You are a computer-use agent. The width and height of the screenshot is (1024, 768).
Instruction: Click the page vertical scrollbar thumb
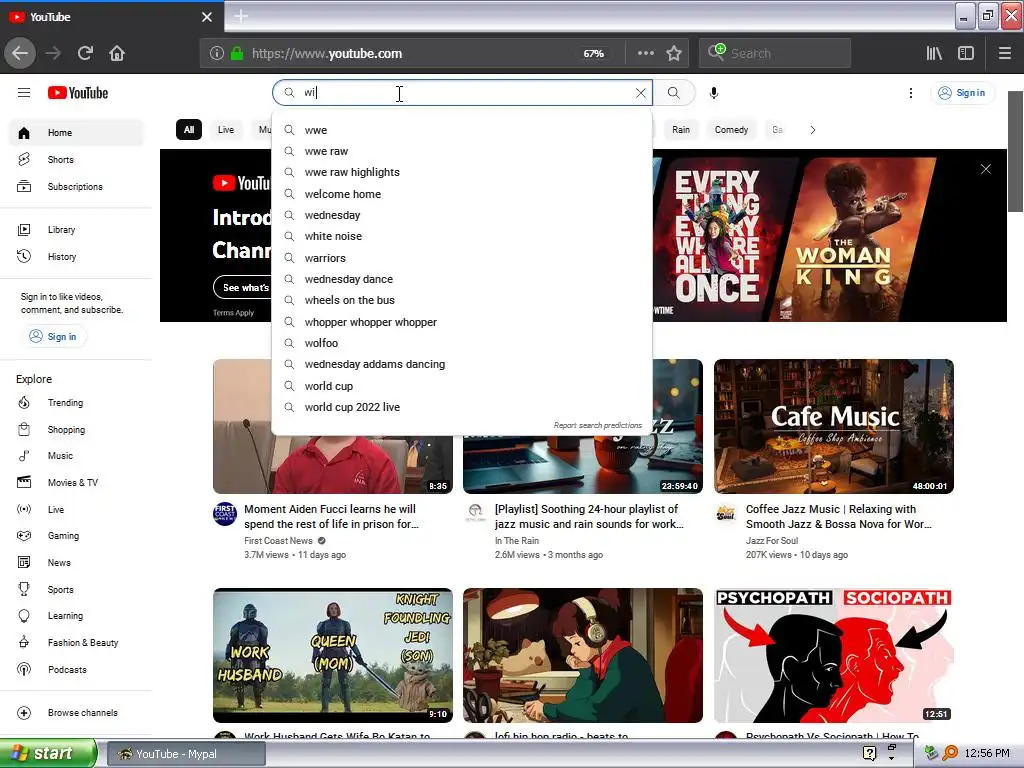(1016, 152)
